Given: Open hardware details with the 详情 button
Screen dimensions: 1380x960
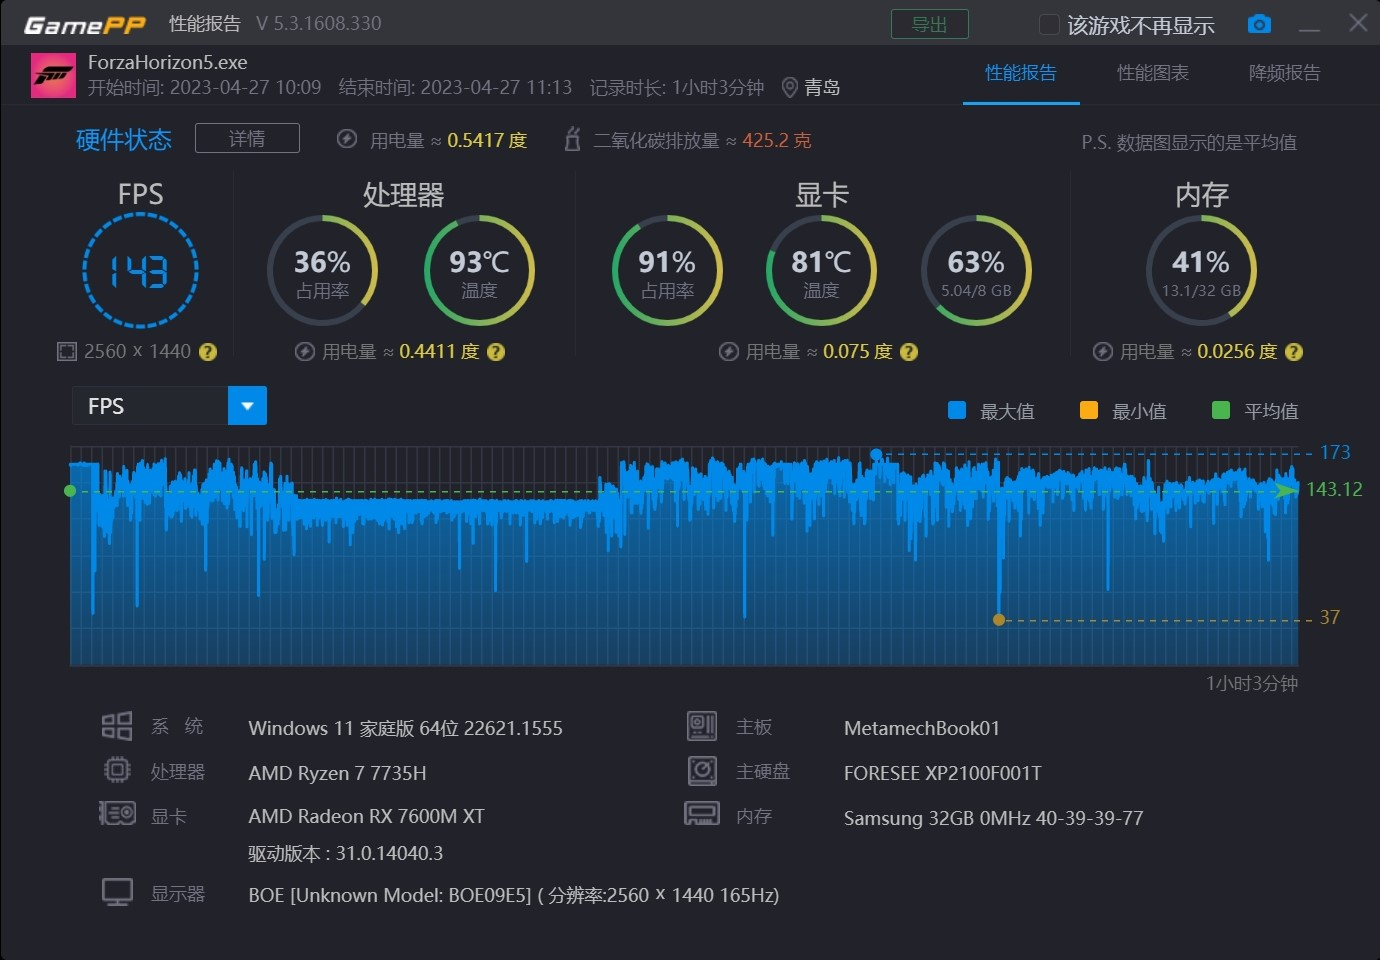Looking at the screenshot, I should 247,138.
